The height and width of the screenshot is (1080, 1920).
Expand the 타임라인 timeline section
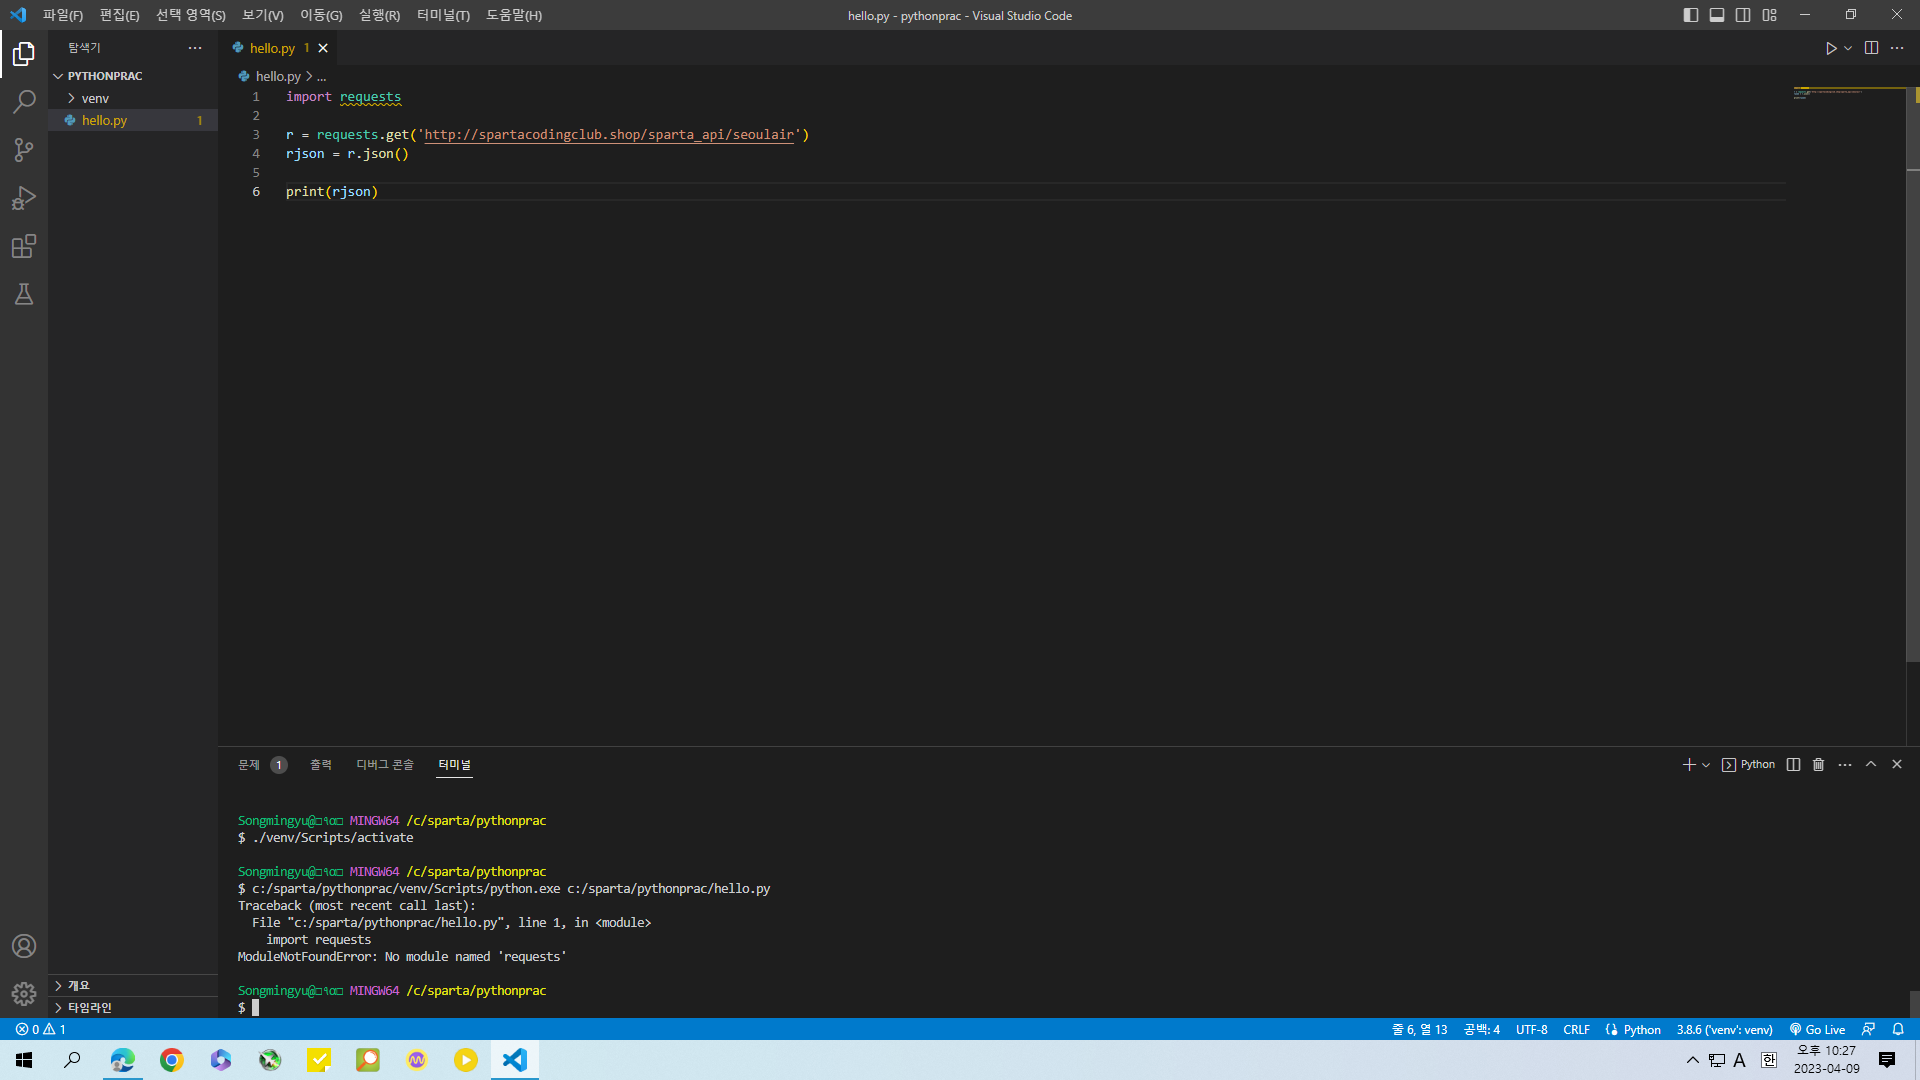pyautogui.click(x=133, y=1008)
